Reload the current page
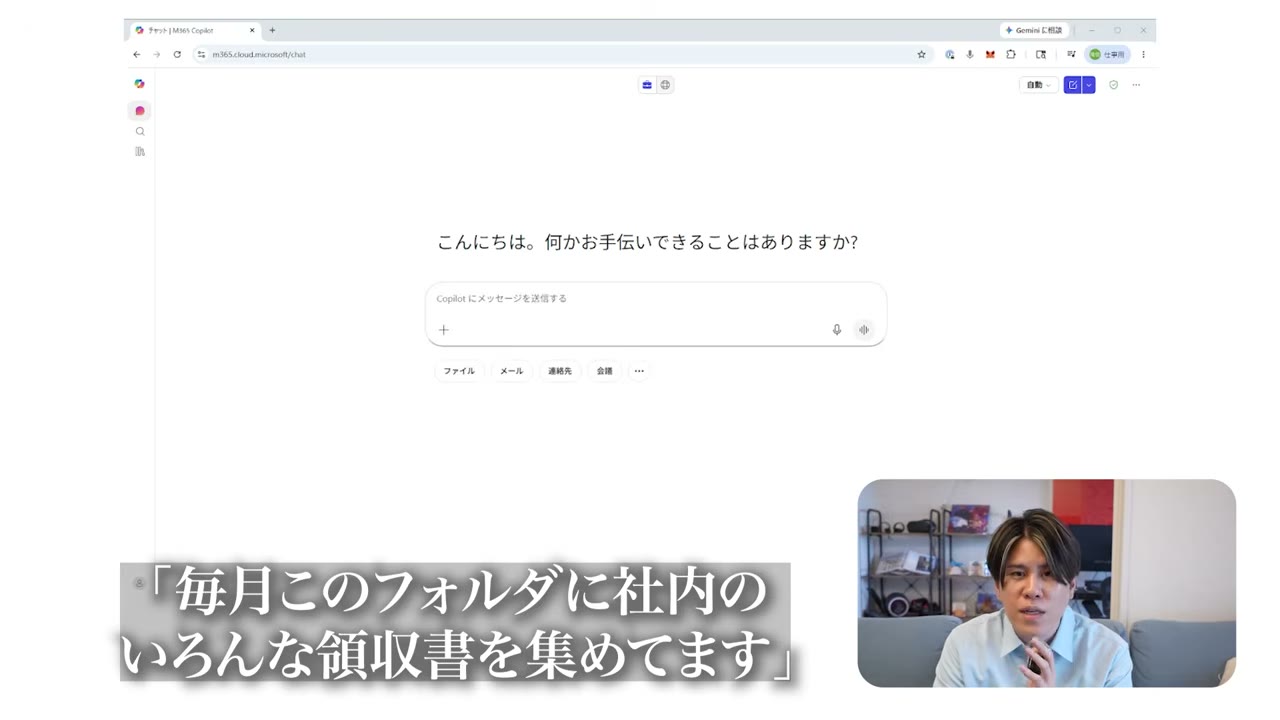Viewport: 1280px width, 720px height. 177,54
